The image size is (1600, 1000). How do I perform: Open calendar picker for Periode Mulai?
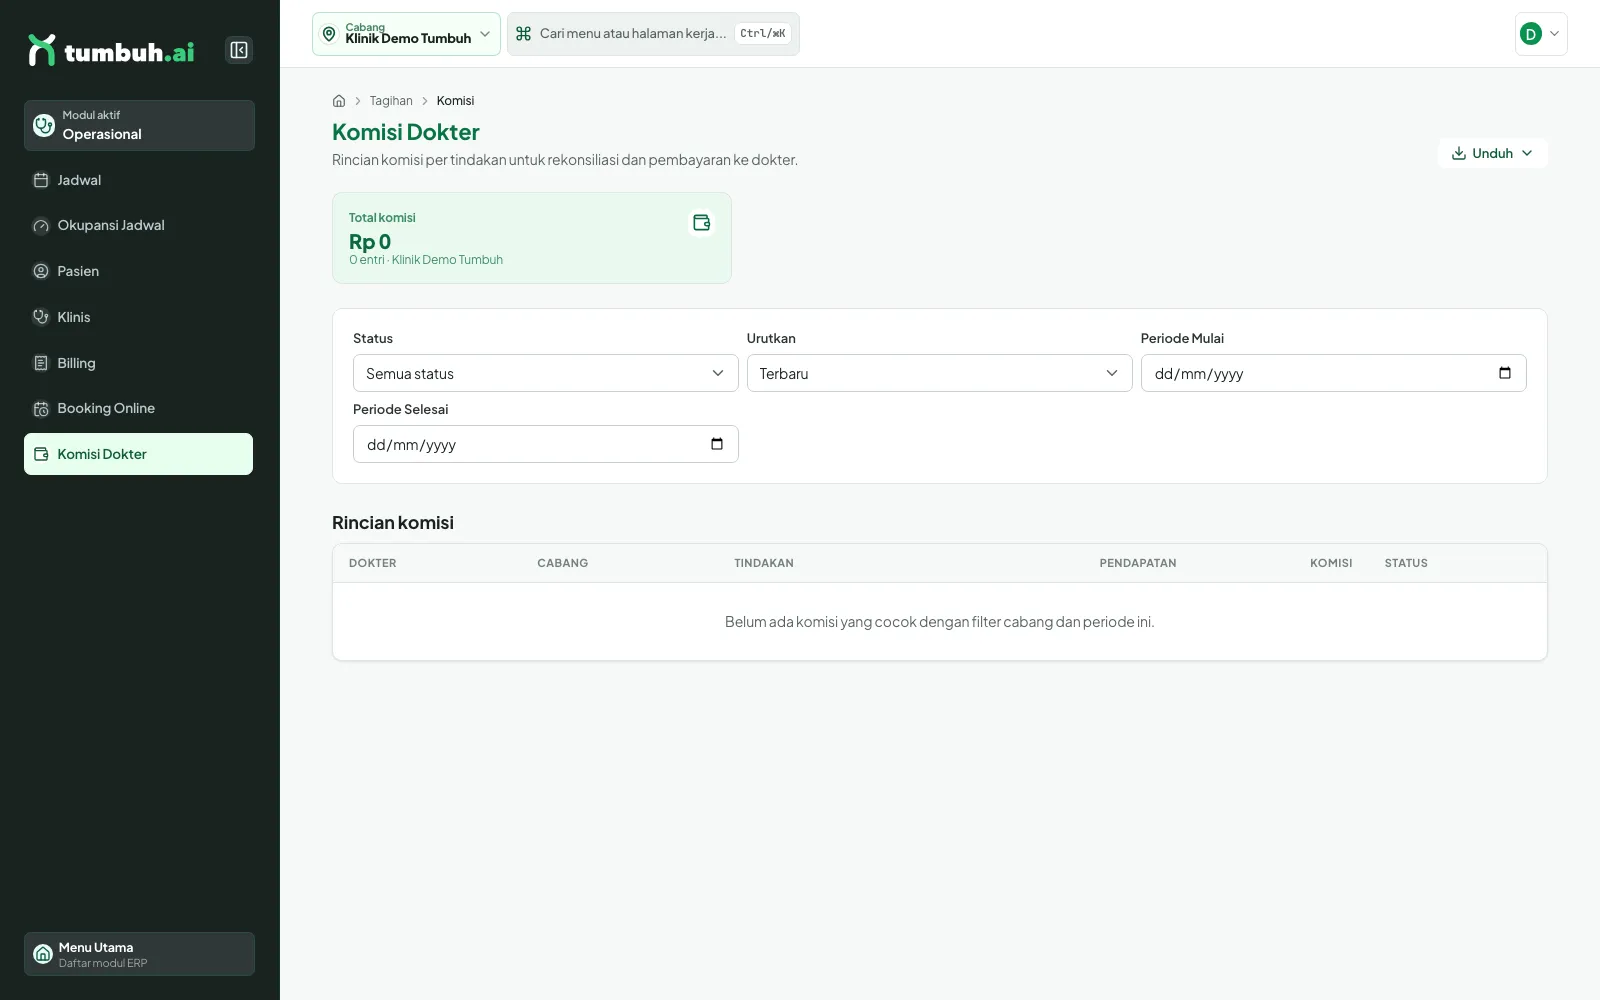[x=1505, y=373]
